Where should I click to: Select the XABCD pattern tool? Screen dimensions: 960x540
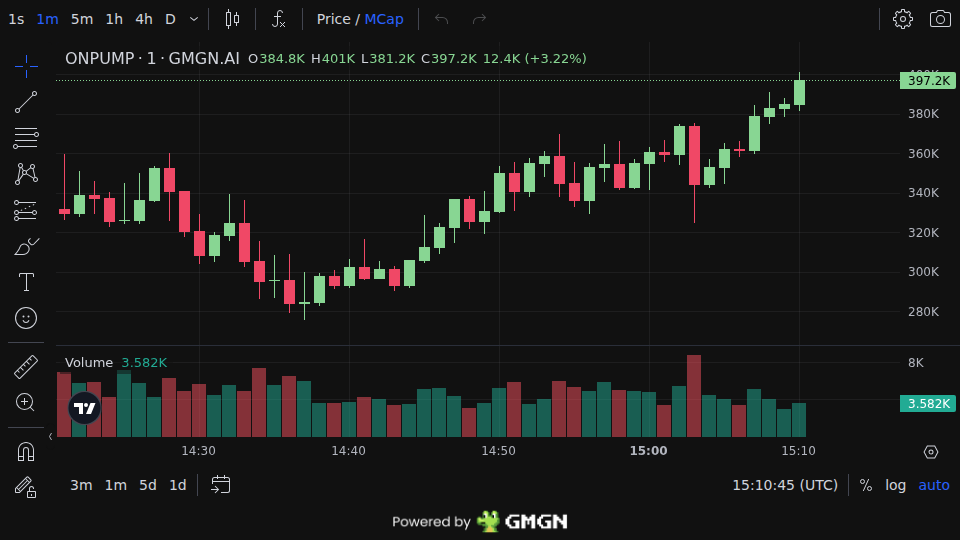coord(26,174)
